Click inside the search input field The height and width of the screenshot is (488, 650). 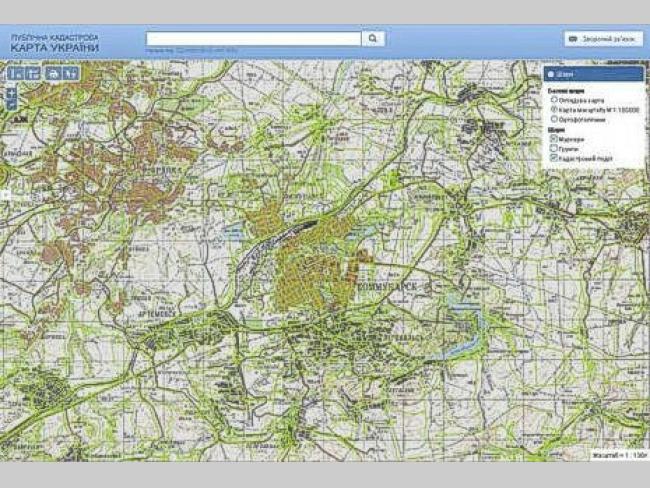(253, 39)
